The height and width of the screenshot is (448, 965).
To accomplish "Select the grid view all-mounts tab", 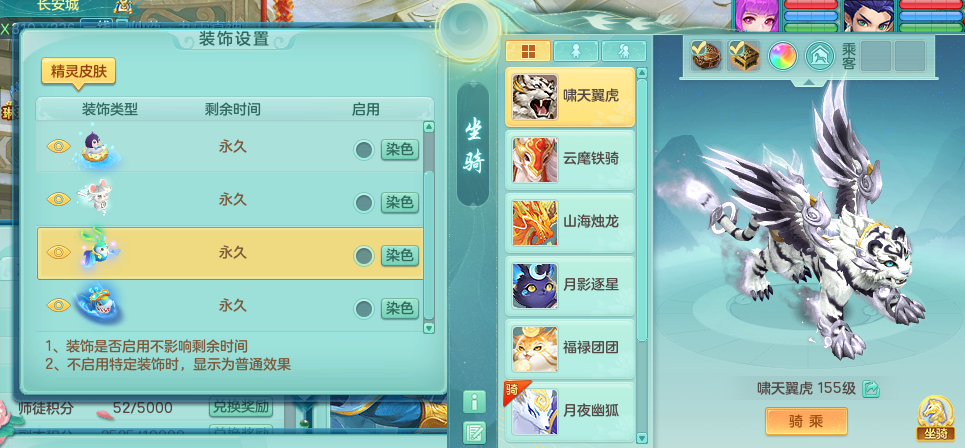I will (528, 51).
